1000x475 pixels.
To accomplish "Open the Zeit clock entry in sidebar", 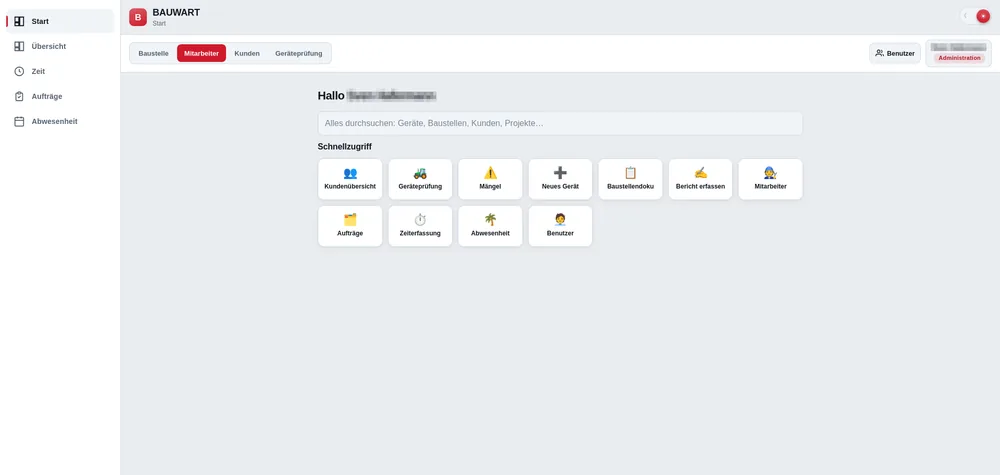I will click(60, 71).
